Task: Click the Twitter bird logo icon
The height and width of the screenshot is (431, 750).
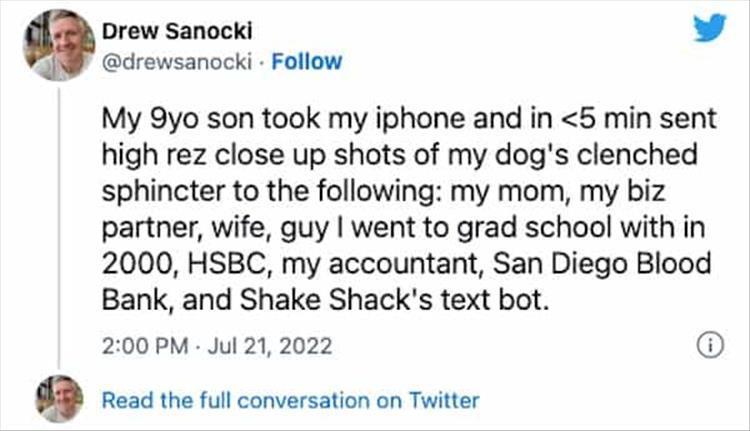Action: (x=709, y=29)
